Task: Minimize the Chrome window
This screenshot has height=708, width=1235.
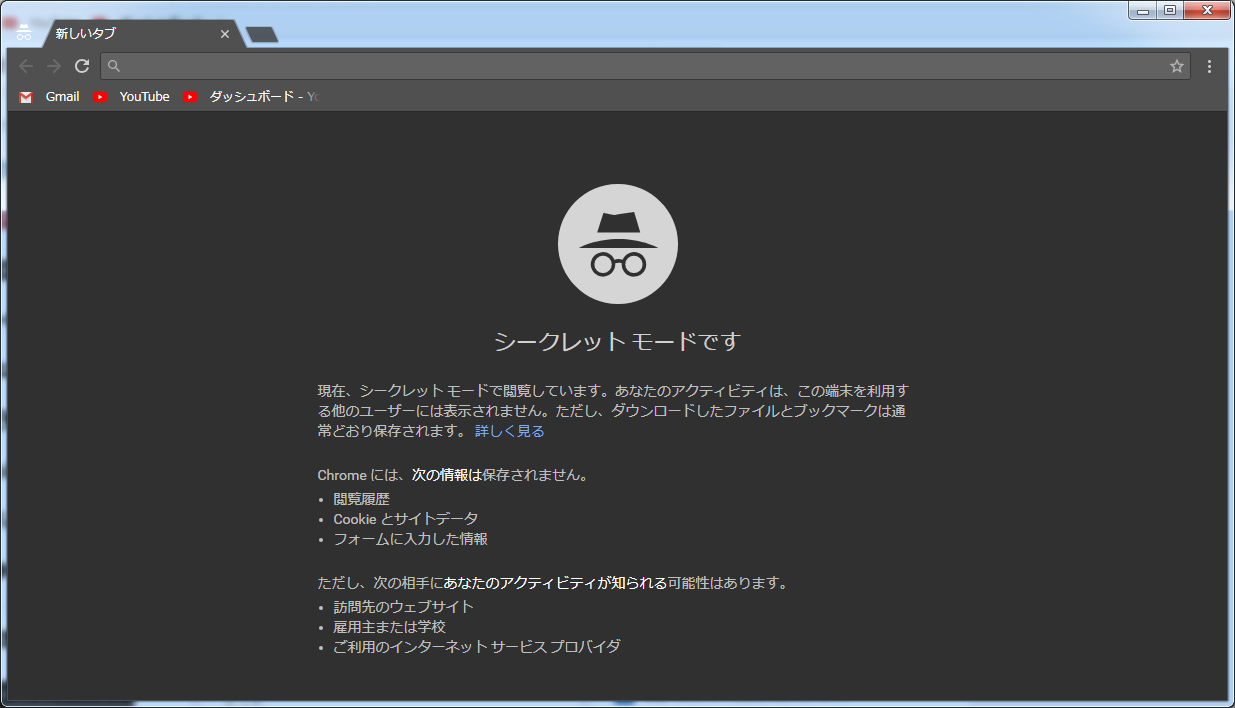Action: tap(1142, 10)
